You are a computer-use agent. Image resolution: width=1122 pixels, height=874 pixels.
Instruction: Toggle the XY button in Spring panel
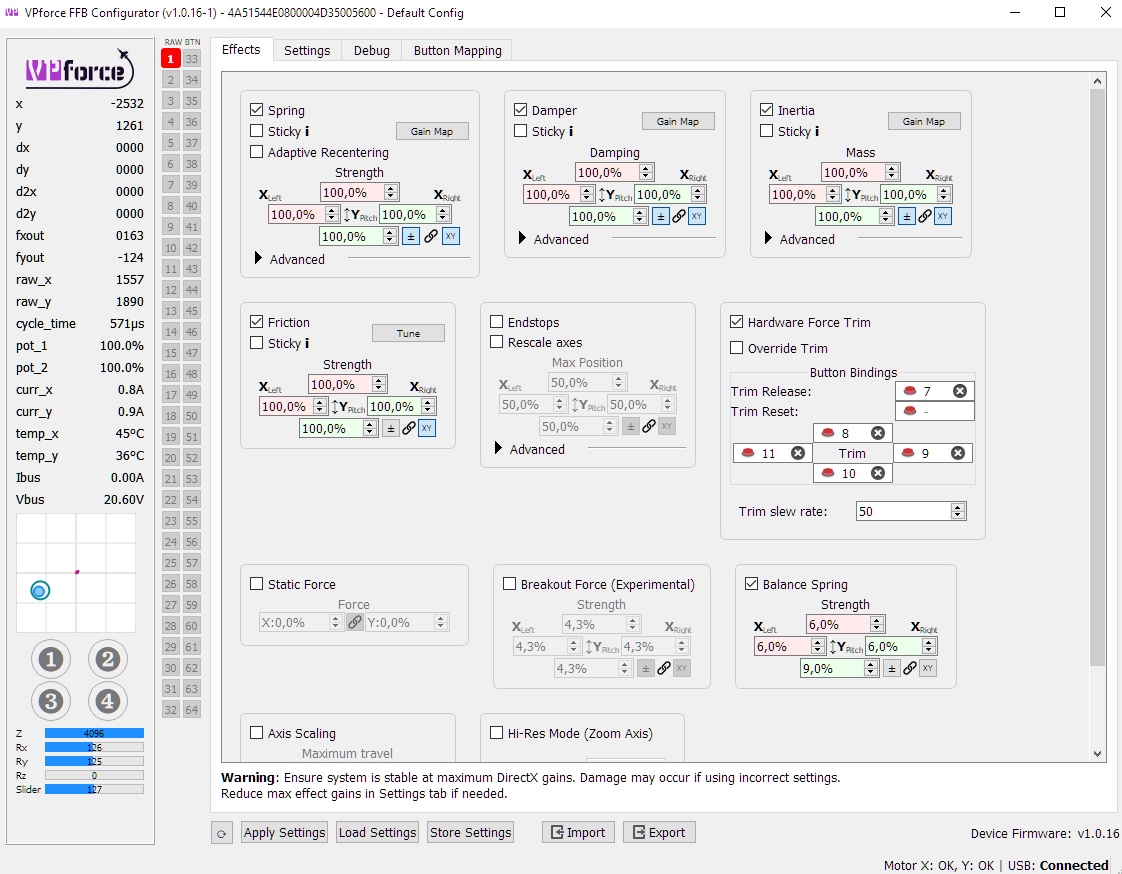[451, 236]
